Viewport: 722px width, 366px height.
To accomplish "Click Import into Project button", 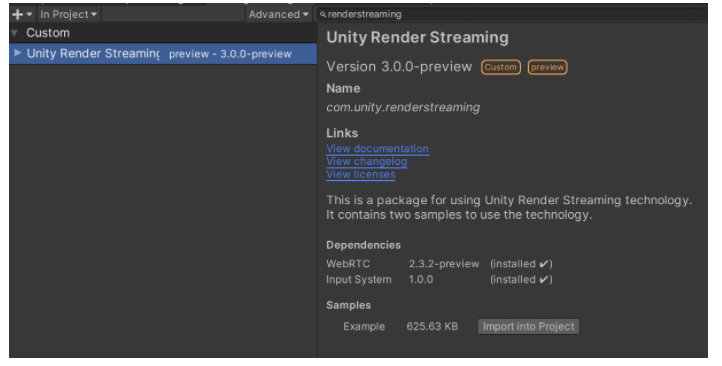I will pyautogui.click(x=529, y=326).
